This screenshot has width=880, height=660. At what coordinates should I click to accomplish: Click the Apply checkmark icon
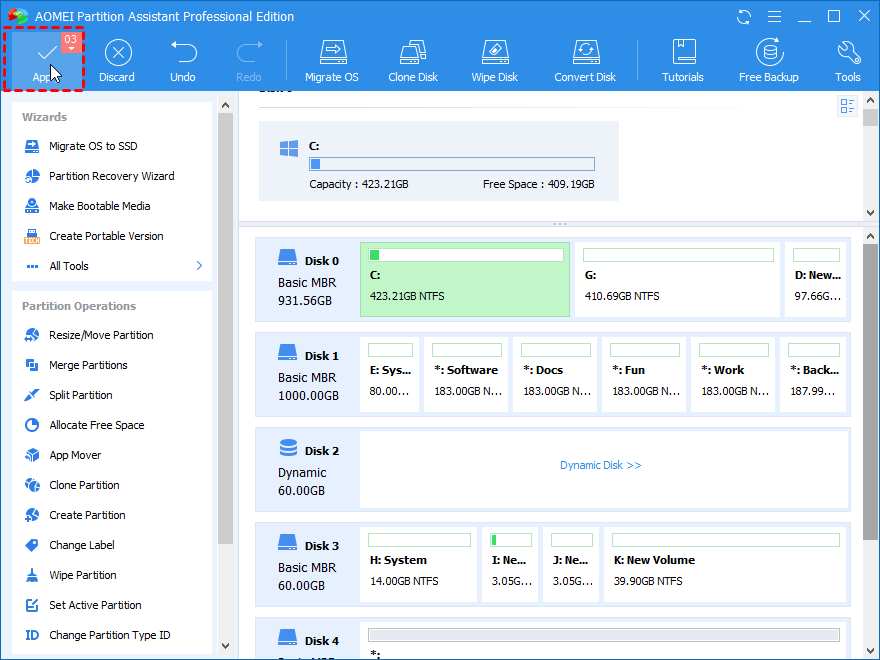(x=45, y=53)
